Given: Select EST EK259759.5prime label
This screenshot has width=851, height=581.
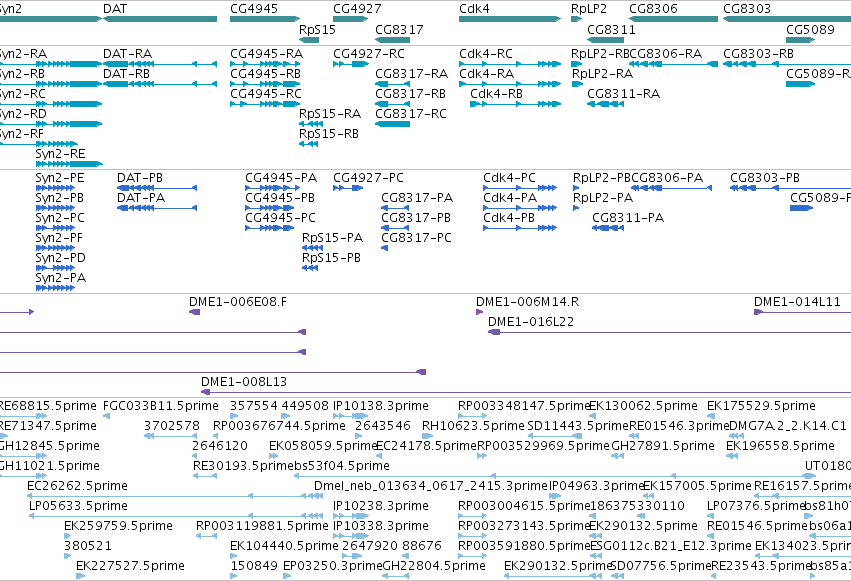Looking at the screenshot, I should point(118,526).
